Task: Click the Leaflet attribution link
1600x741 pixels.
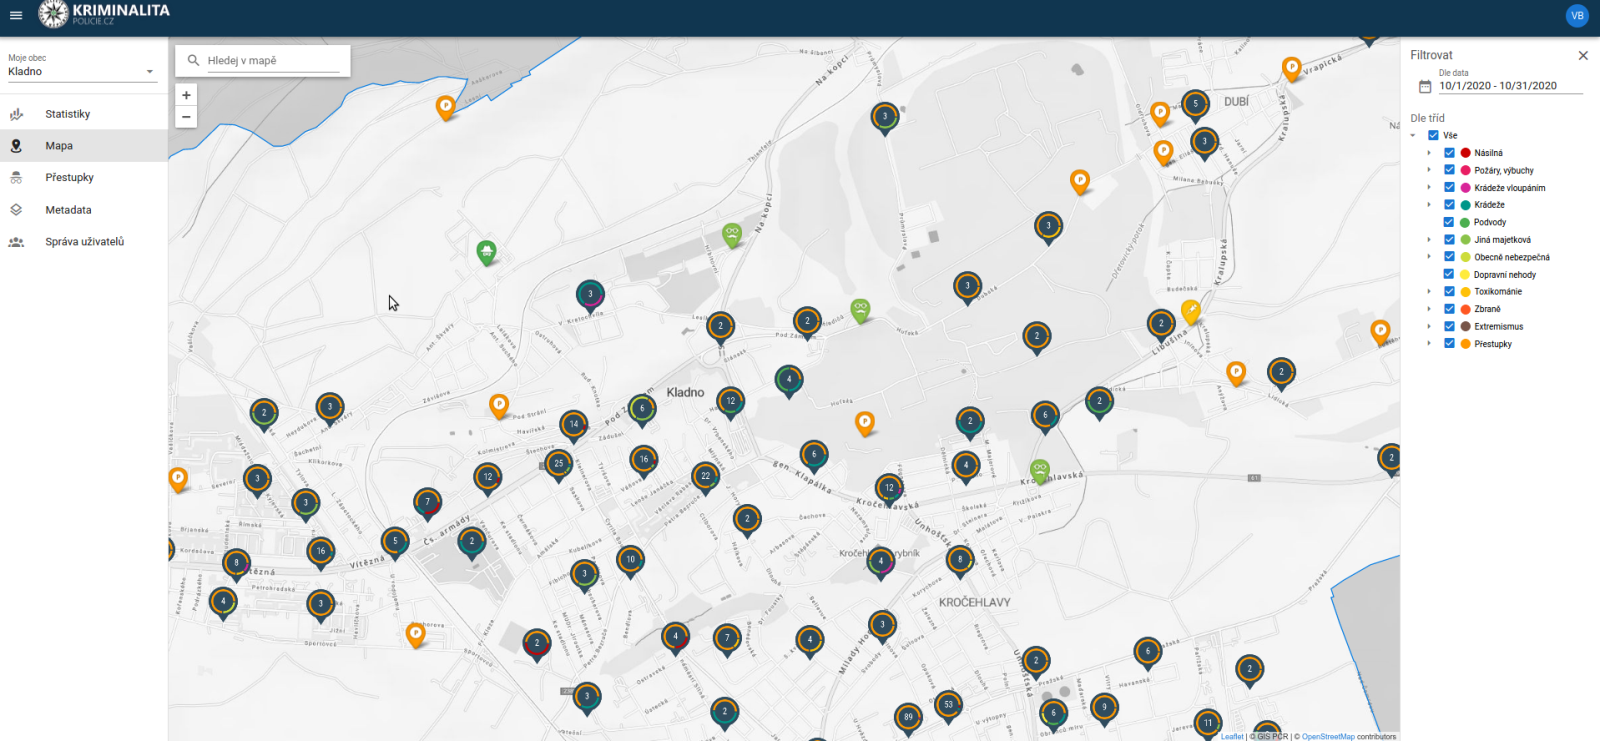Action: [1232, 737]
